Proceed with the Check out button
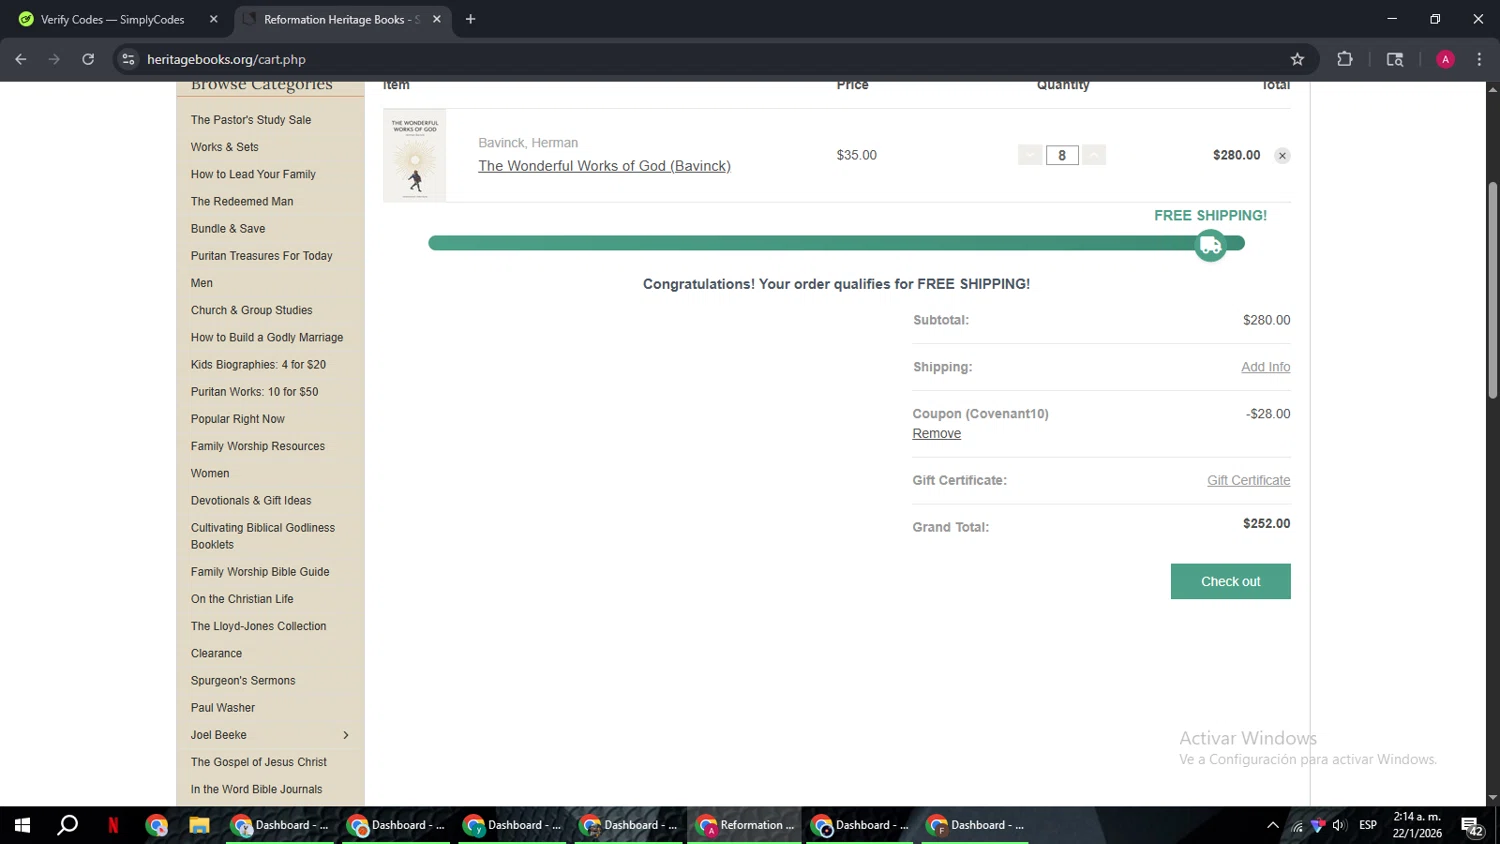This screenshot has height=844, width=1500. (x=1230, y=581)
